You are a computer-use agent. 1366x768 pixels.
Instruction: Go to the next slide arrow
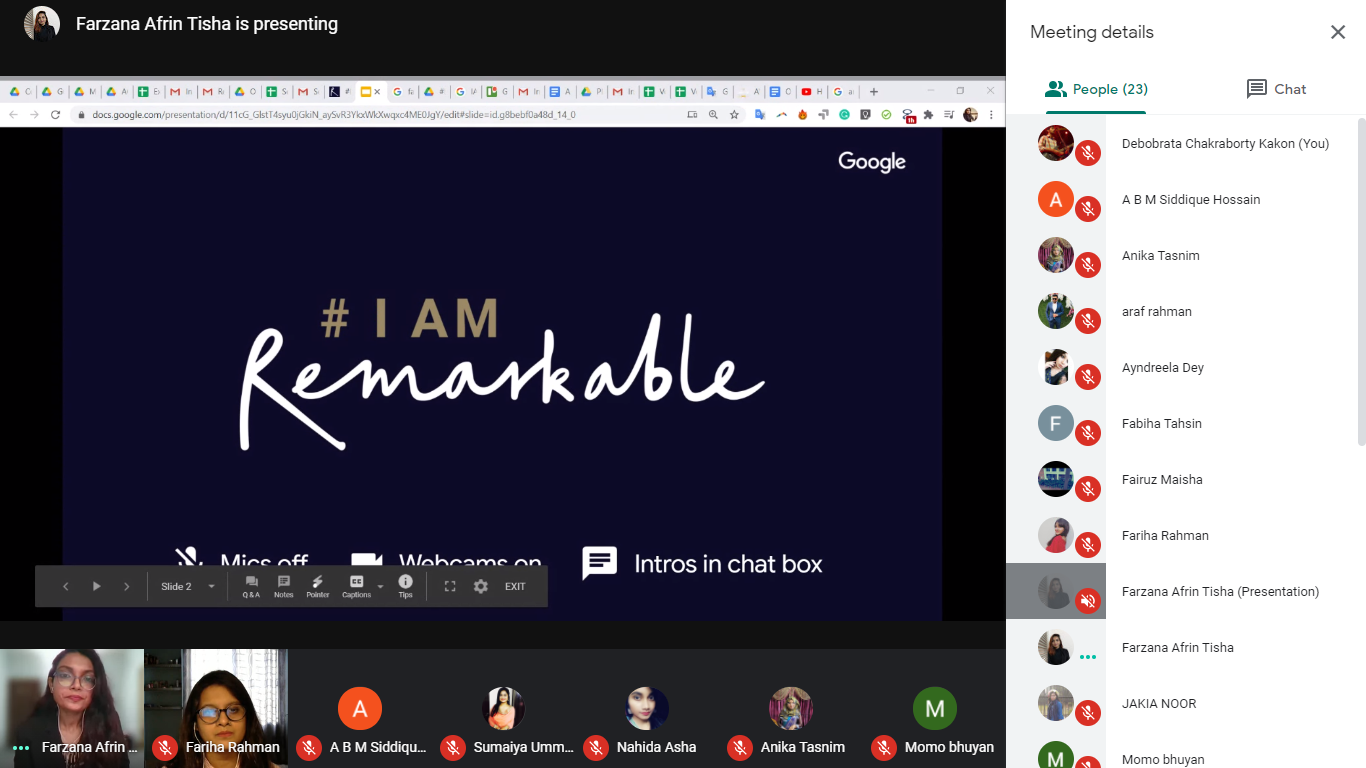tap(126, 587)
